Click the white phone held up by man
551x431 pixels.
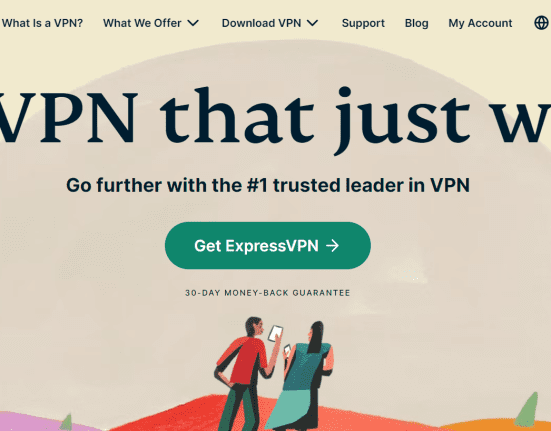click(x=276, y=333)
